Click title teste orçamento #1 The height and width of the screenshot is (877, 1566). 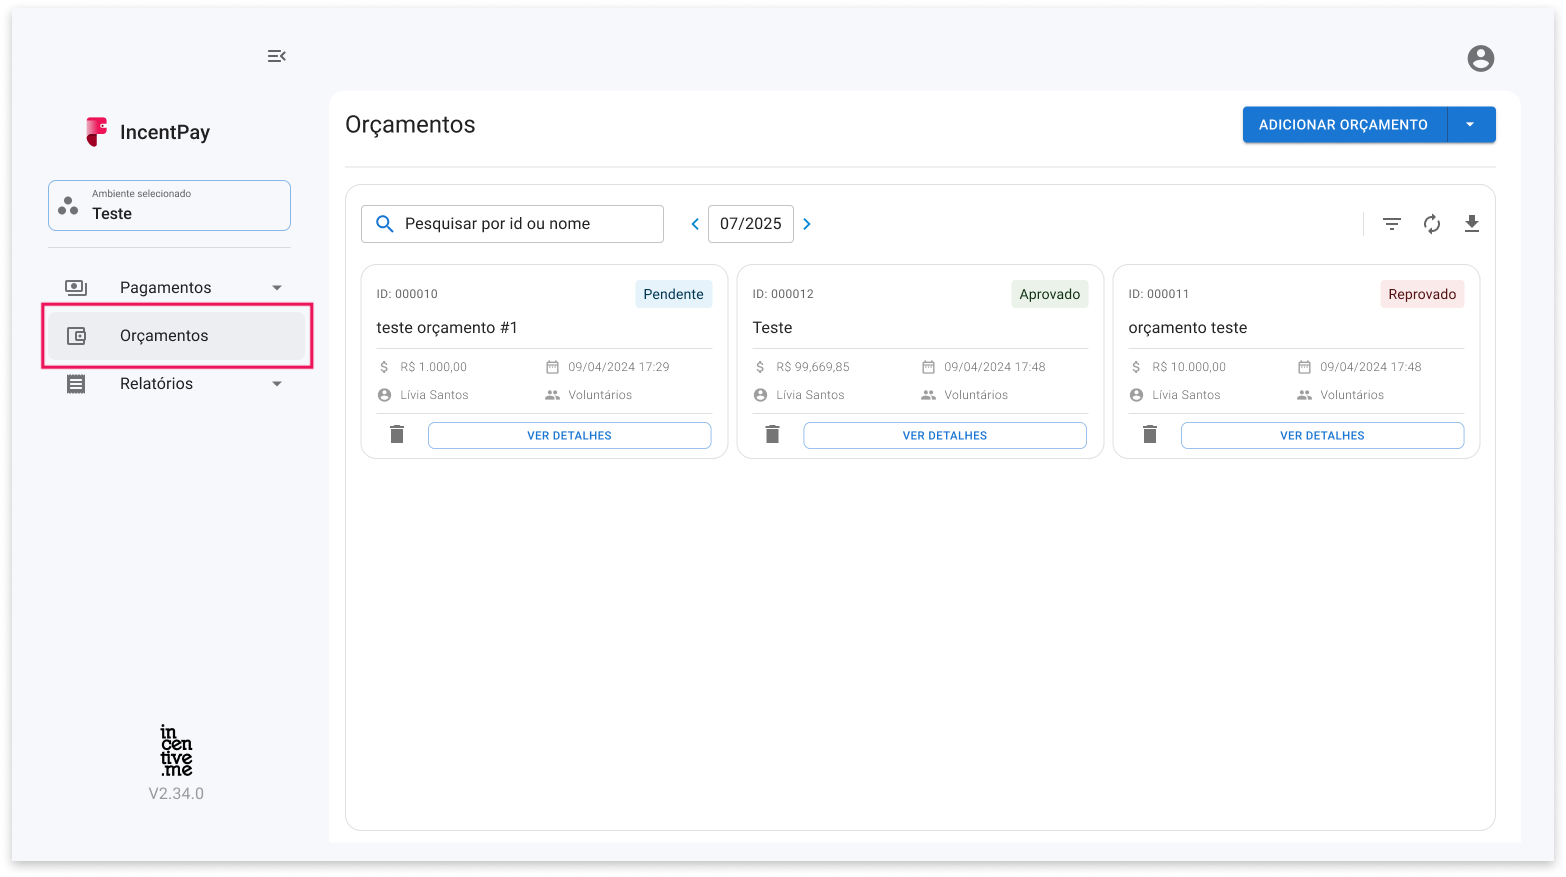point(447,328)
